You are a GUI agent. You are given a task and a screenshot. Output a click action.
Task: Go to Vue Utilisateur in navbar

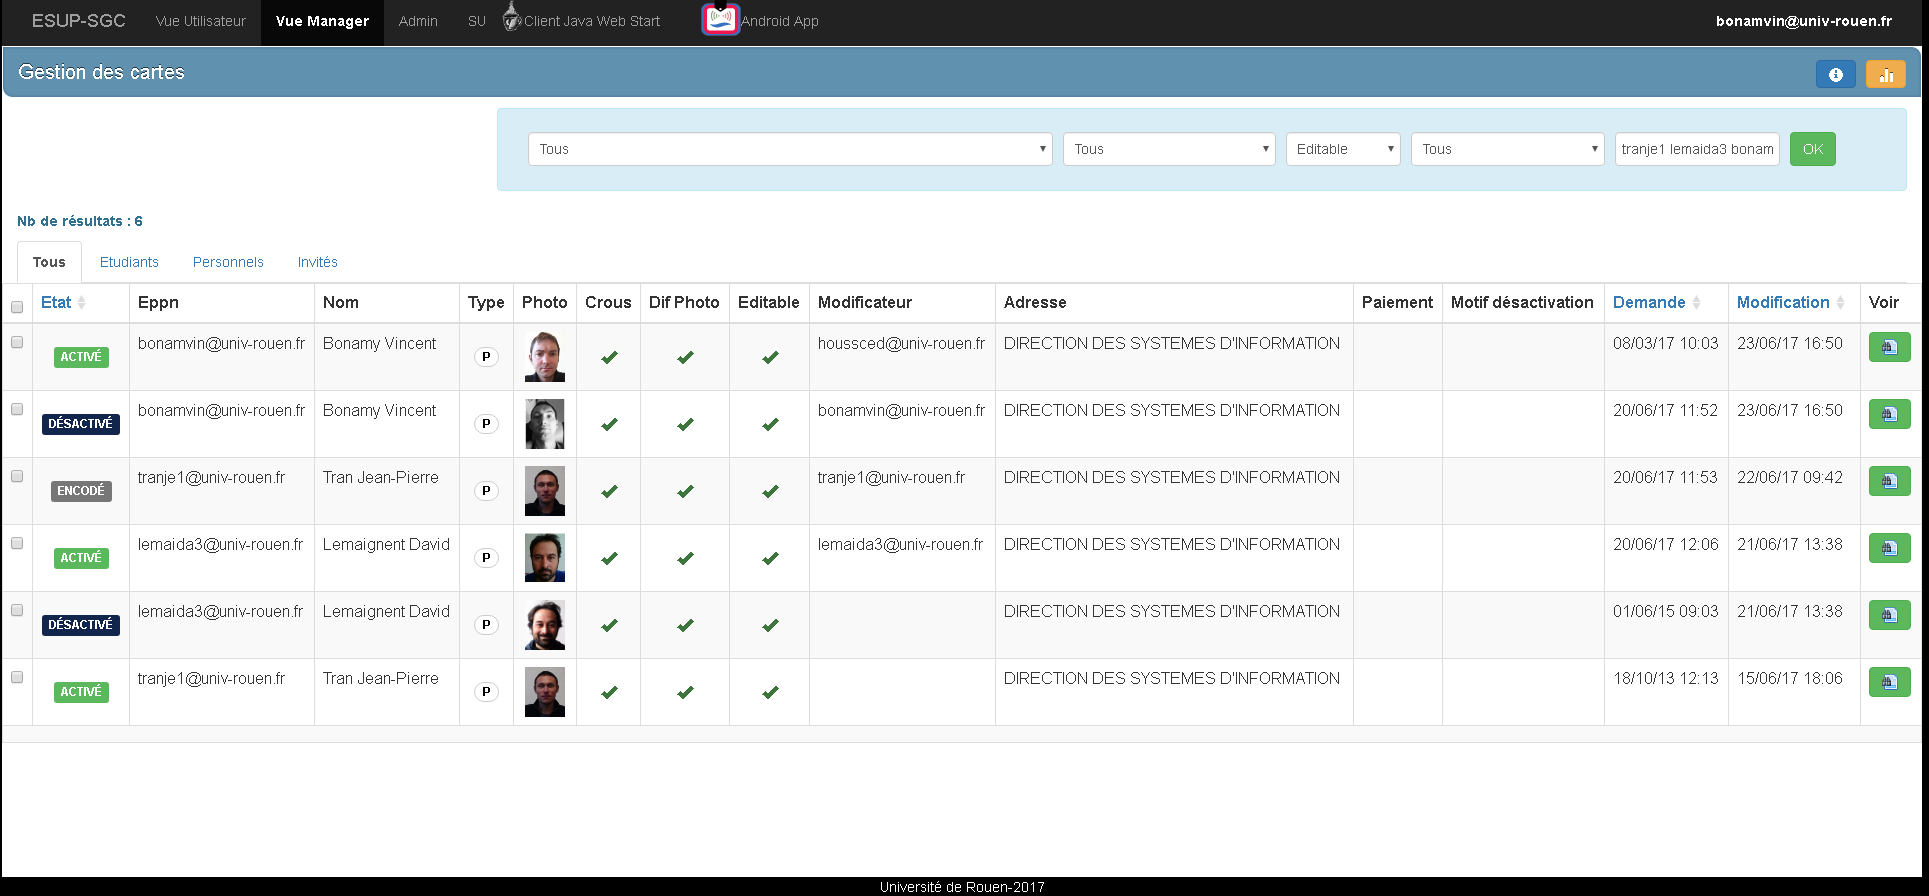click(200, 21)
